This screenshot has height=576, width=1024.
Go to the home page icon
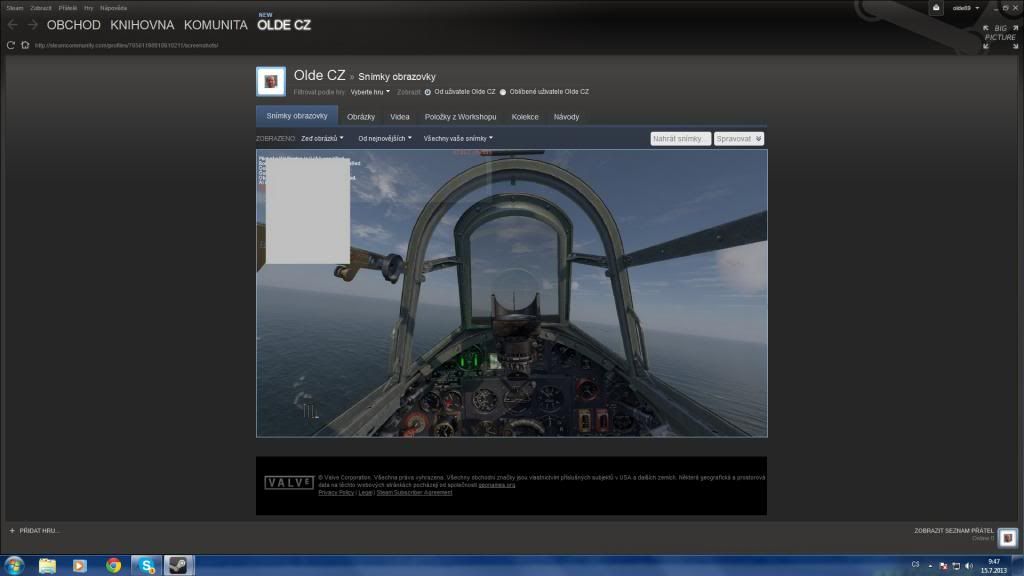point(25,45)
